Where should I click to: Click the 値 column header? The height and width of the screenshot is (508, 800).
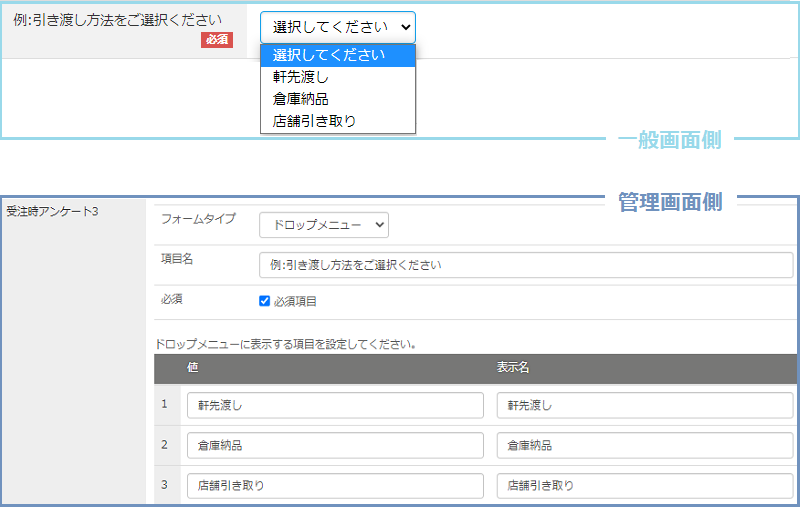(x=192, y=367)
